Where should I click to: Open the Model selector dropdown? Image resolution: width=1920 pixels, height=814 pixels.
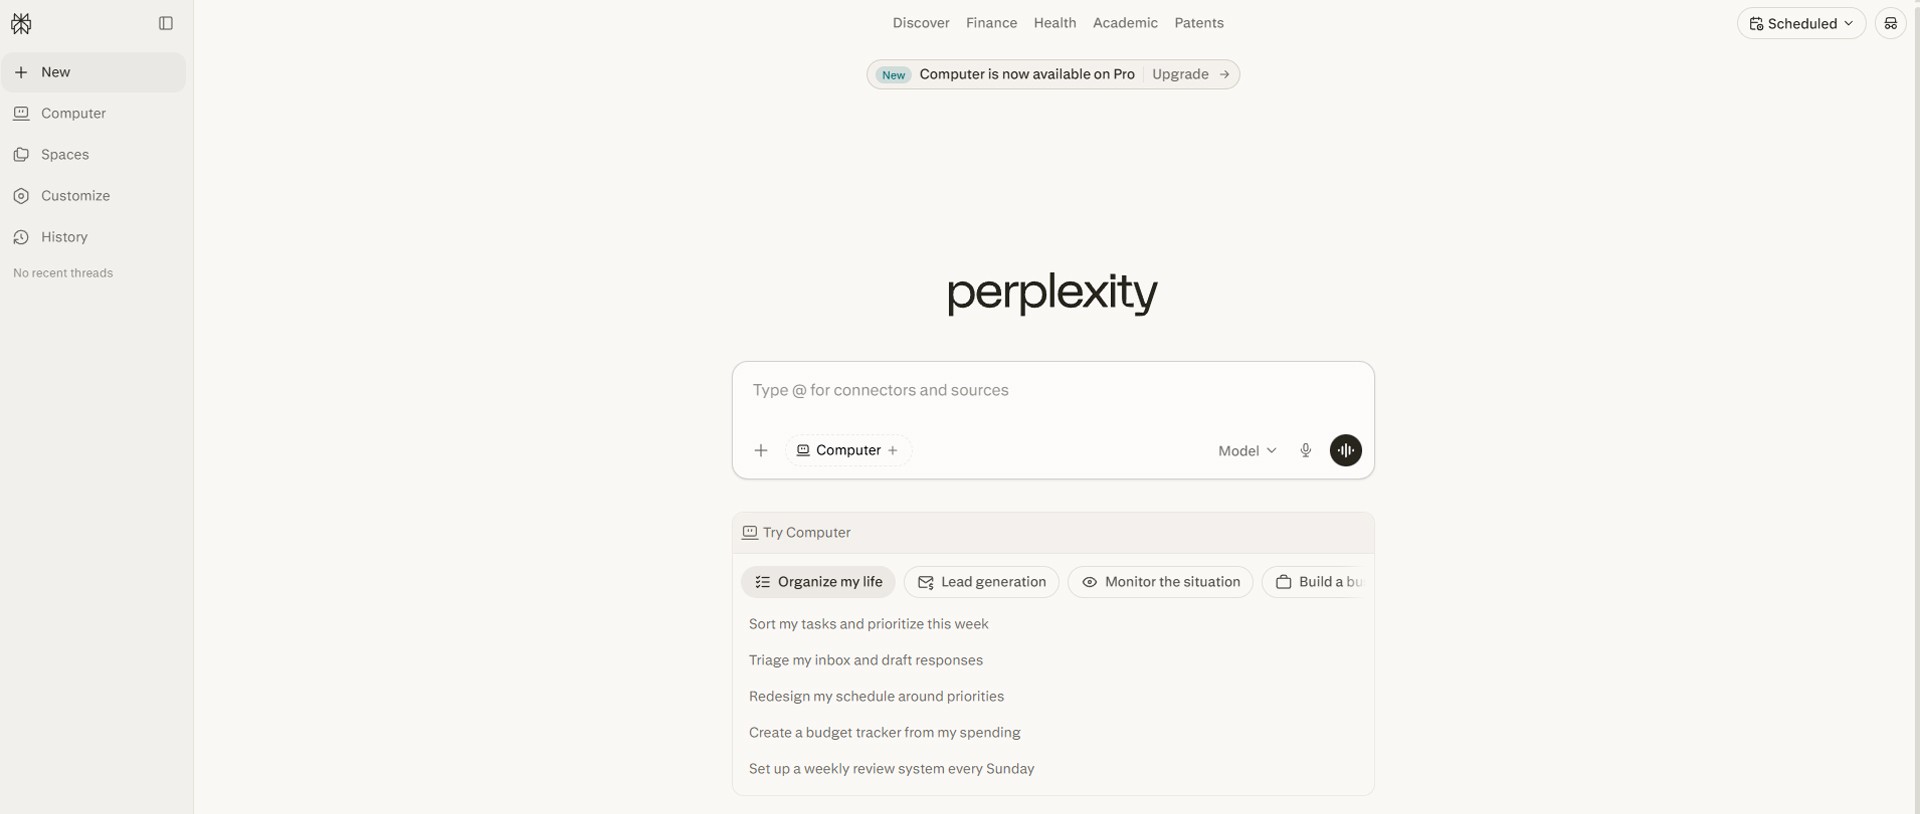(x=1246, y=450)
